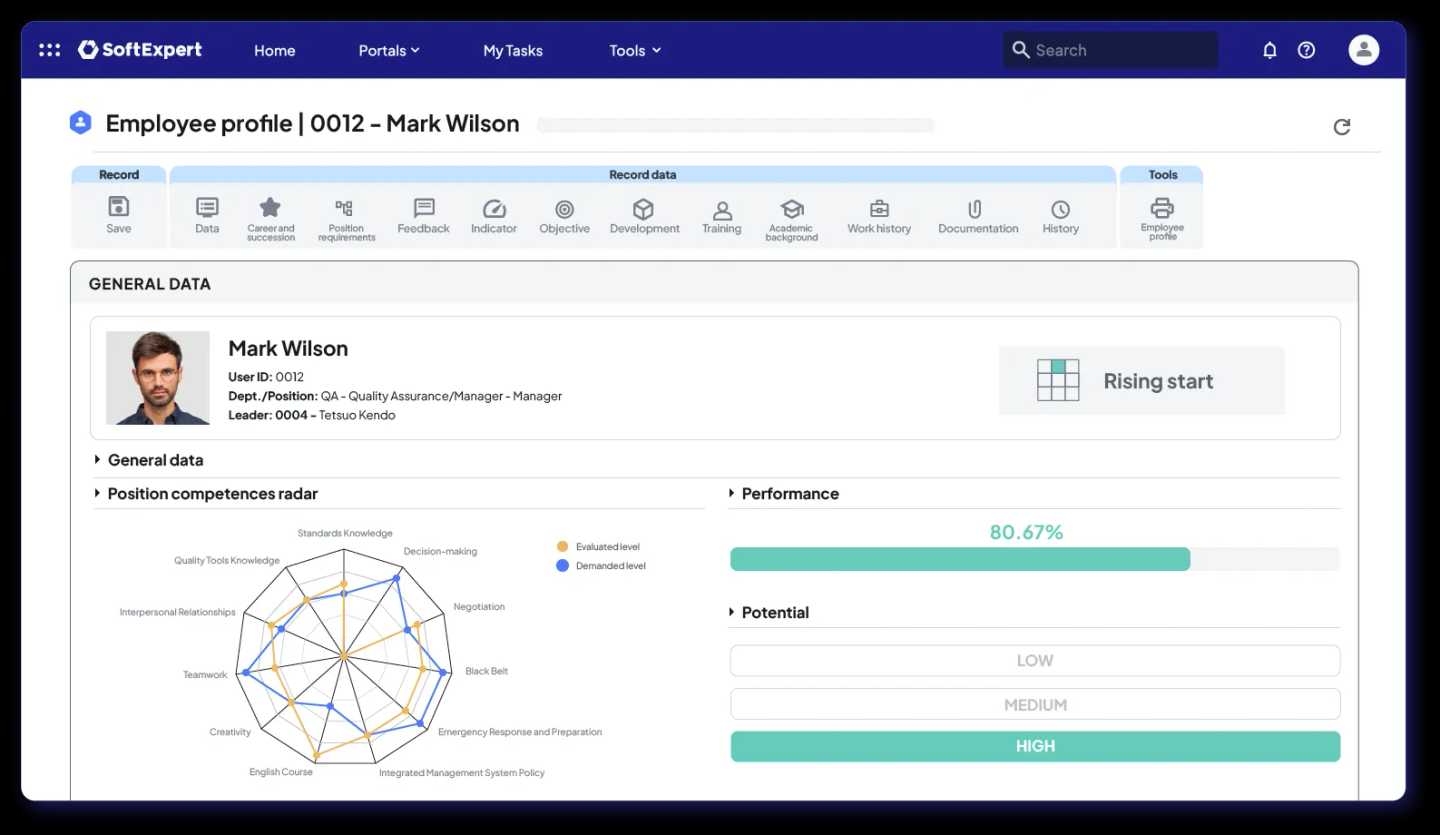The width and height of the screenshot is (1440, 835).
Task: Select MEDIUM potential option
Action: pyautogui.click(x=1034, y=705)
